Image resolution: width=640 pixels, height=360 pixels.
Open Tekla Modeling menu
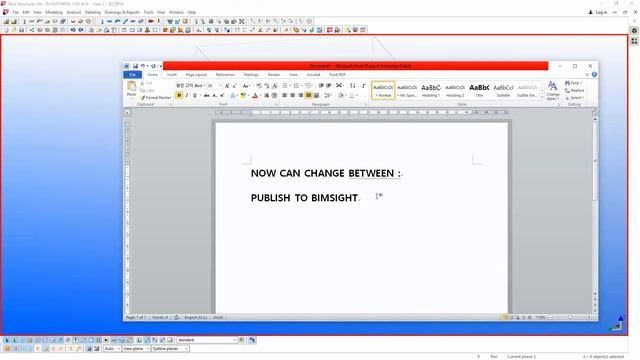click(x=54, y=12)
